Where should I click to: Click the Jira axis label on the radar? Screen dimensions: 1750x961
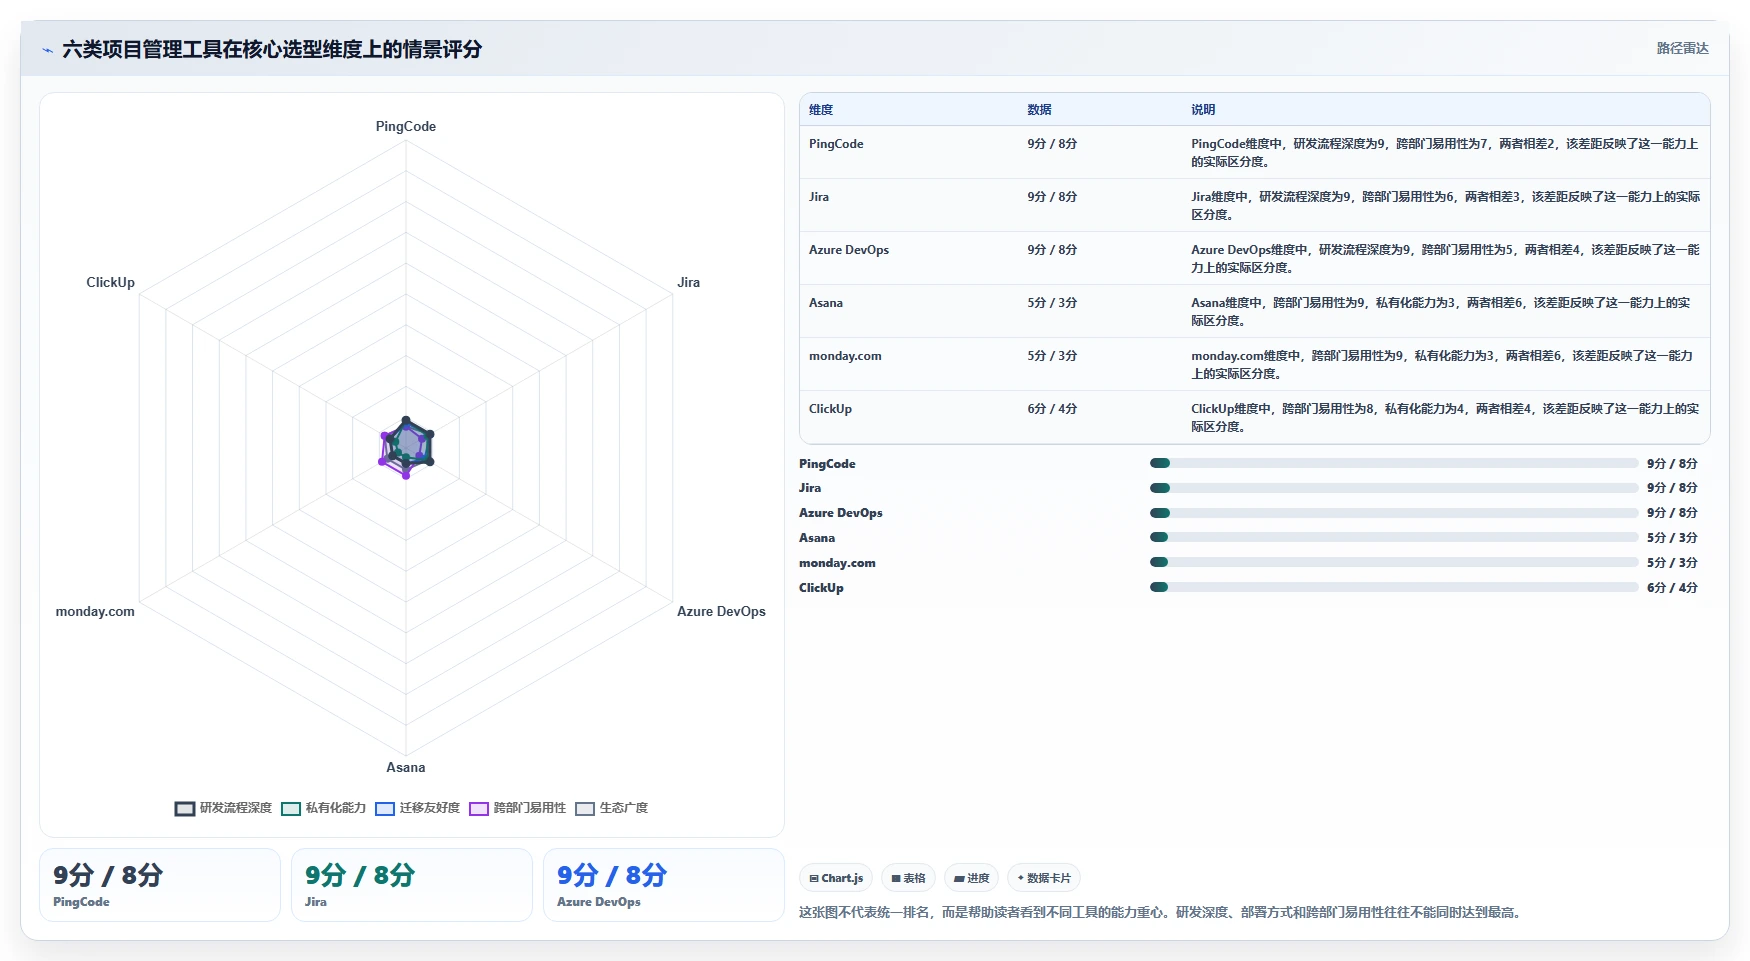click(x=688, y=282)
